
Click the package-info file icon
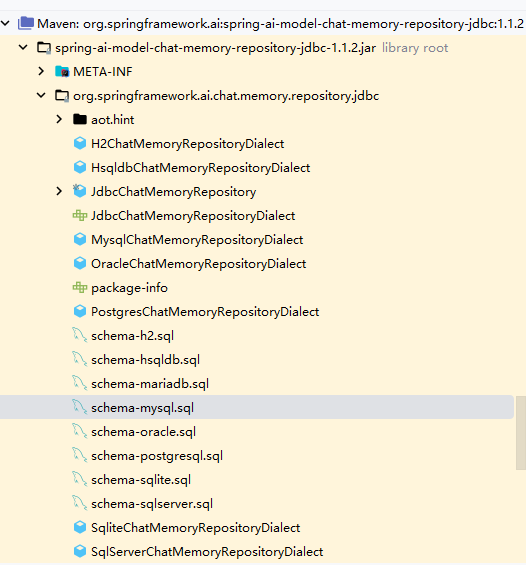coord(80,288)
